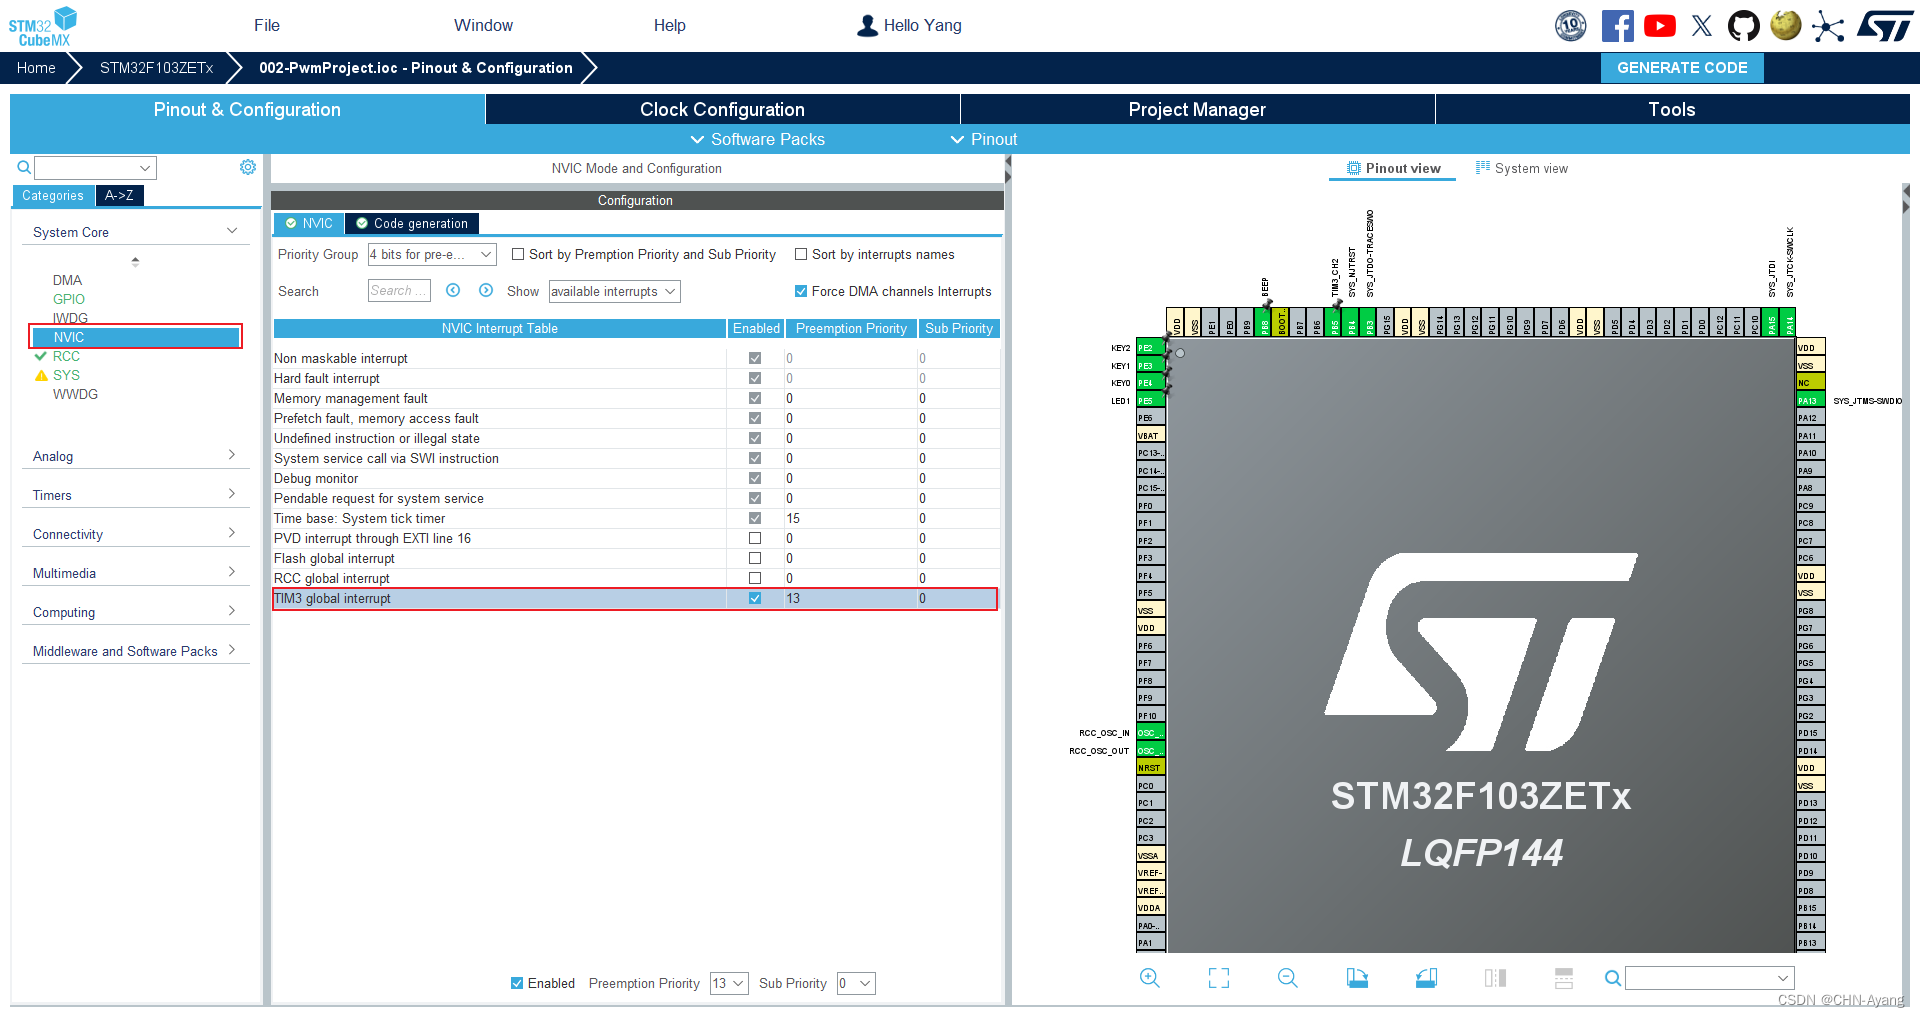1920x1017 pixels.
Task: Open Code generation tab
Action: 412,223
